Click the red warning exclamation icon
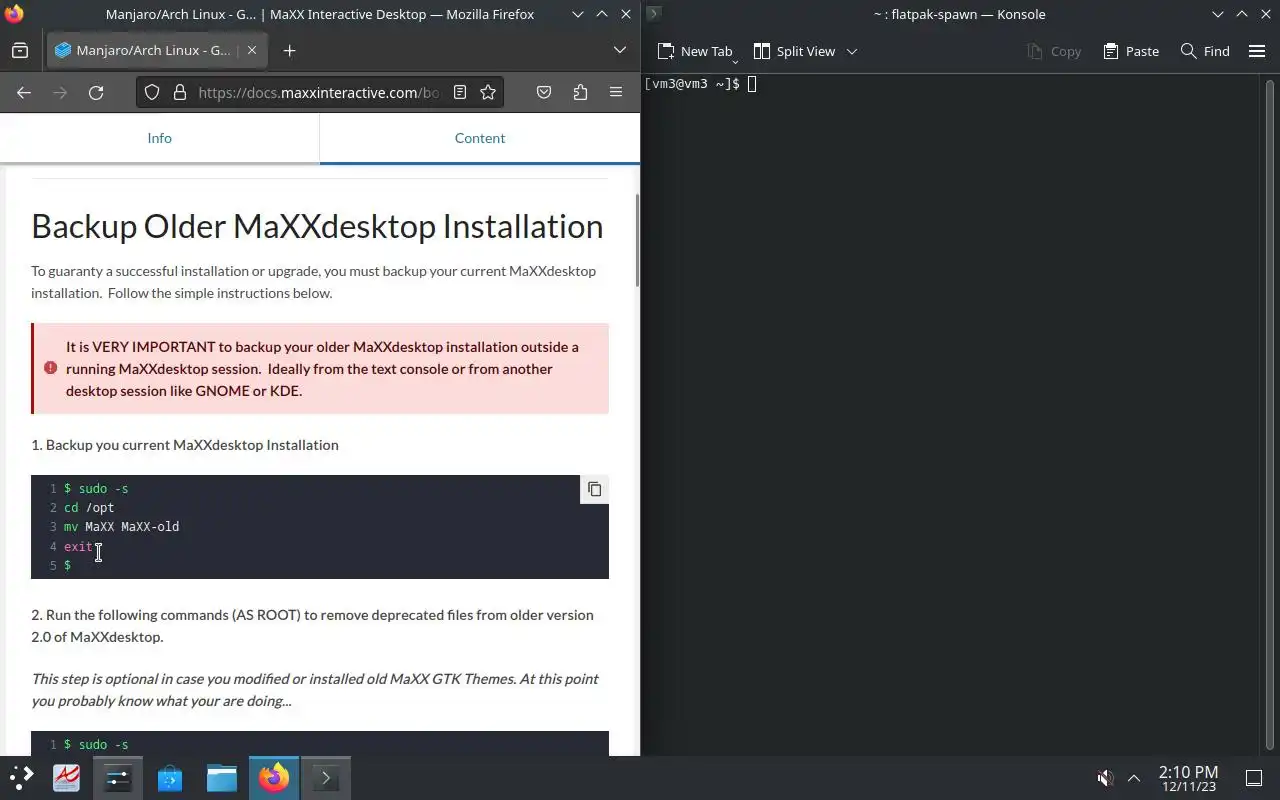Viewport: 1280px width, 800px height. click(x=50, y=368)
